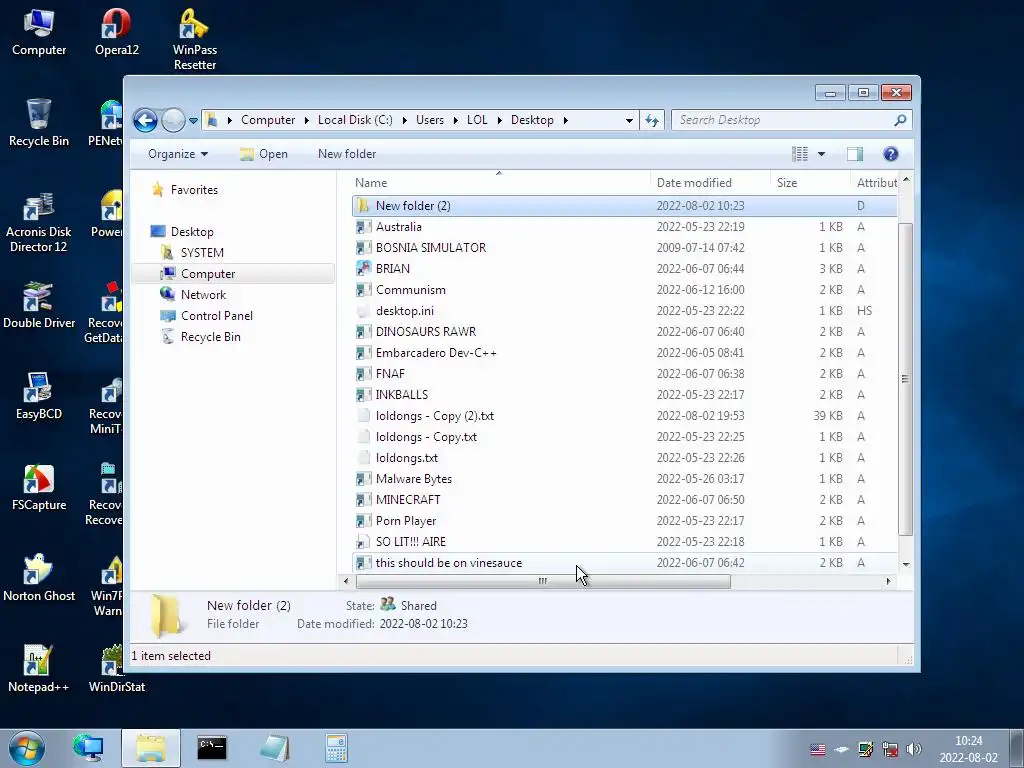1024x768 pixels.
Task: Open FSCapture desktop shortcut
Action: point(39,487)
